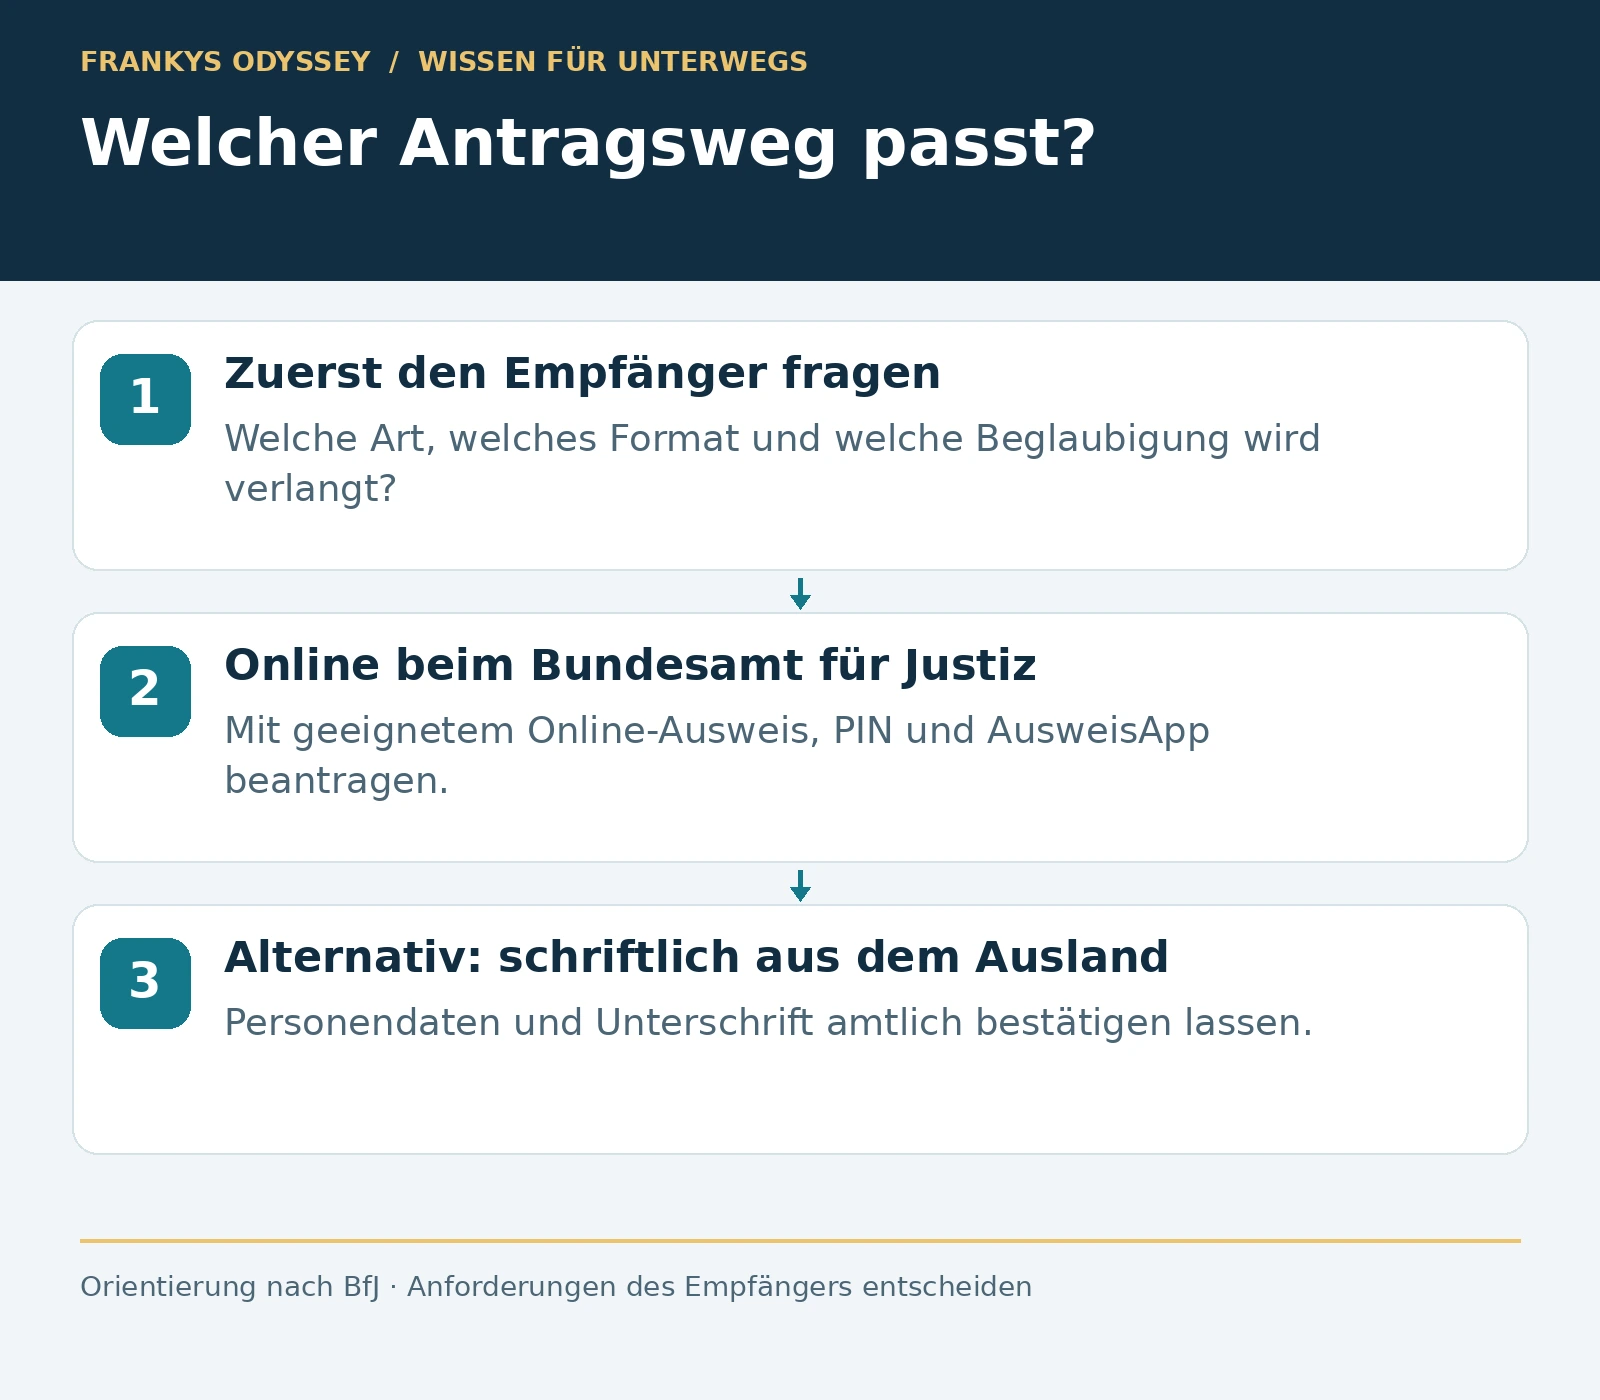Click the text 'Welche Art, welches Format'
This screenshot has width=1600, height=1400.
[483, 439]
